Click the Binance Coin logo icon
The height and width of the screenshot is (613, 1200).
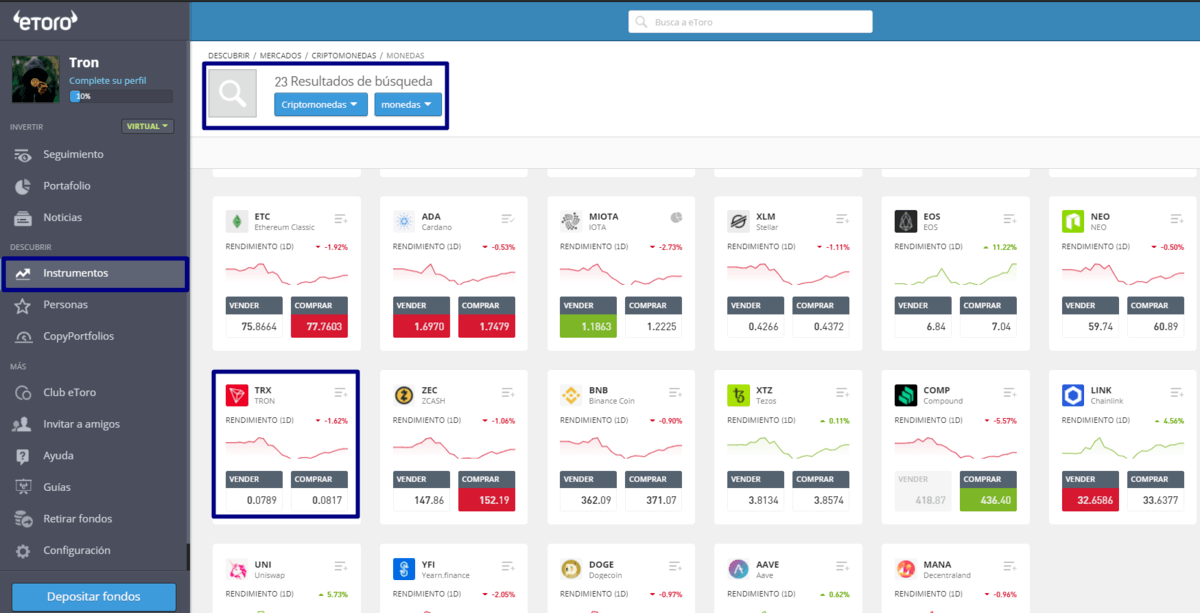tap(571, 396)
